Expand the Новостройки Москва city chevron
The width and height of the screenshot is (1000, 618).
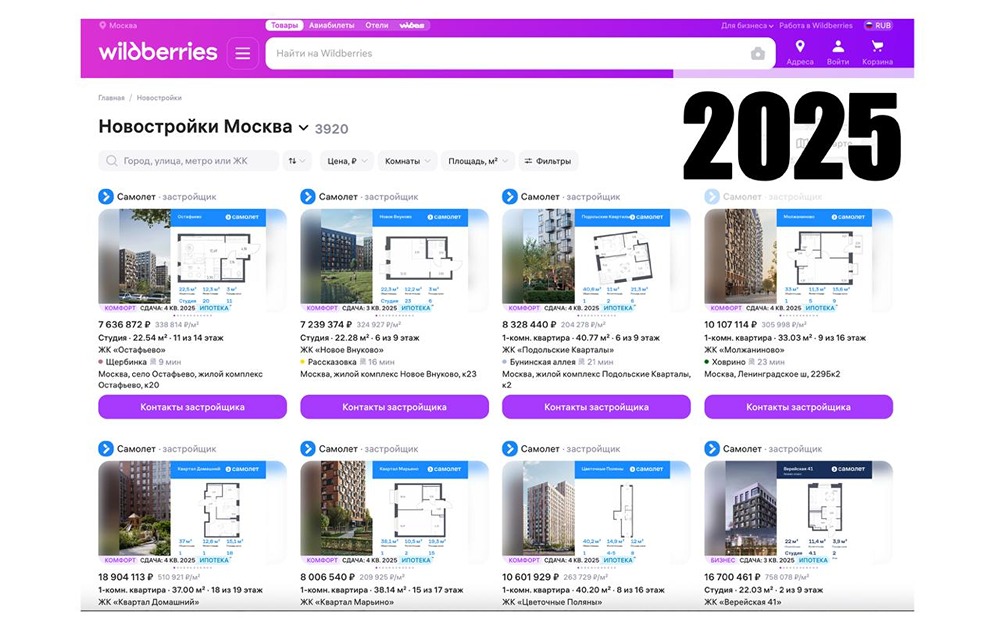(304, 128)
